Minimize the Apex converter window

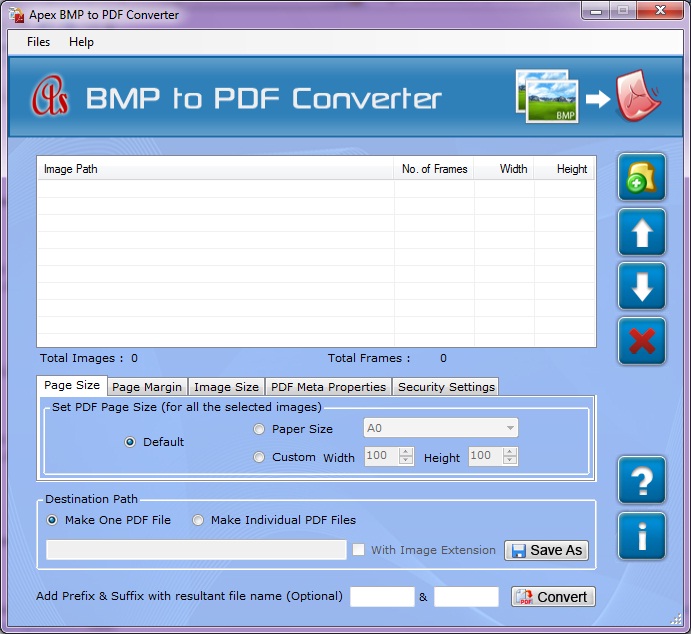(x=596, y=11)
